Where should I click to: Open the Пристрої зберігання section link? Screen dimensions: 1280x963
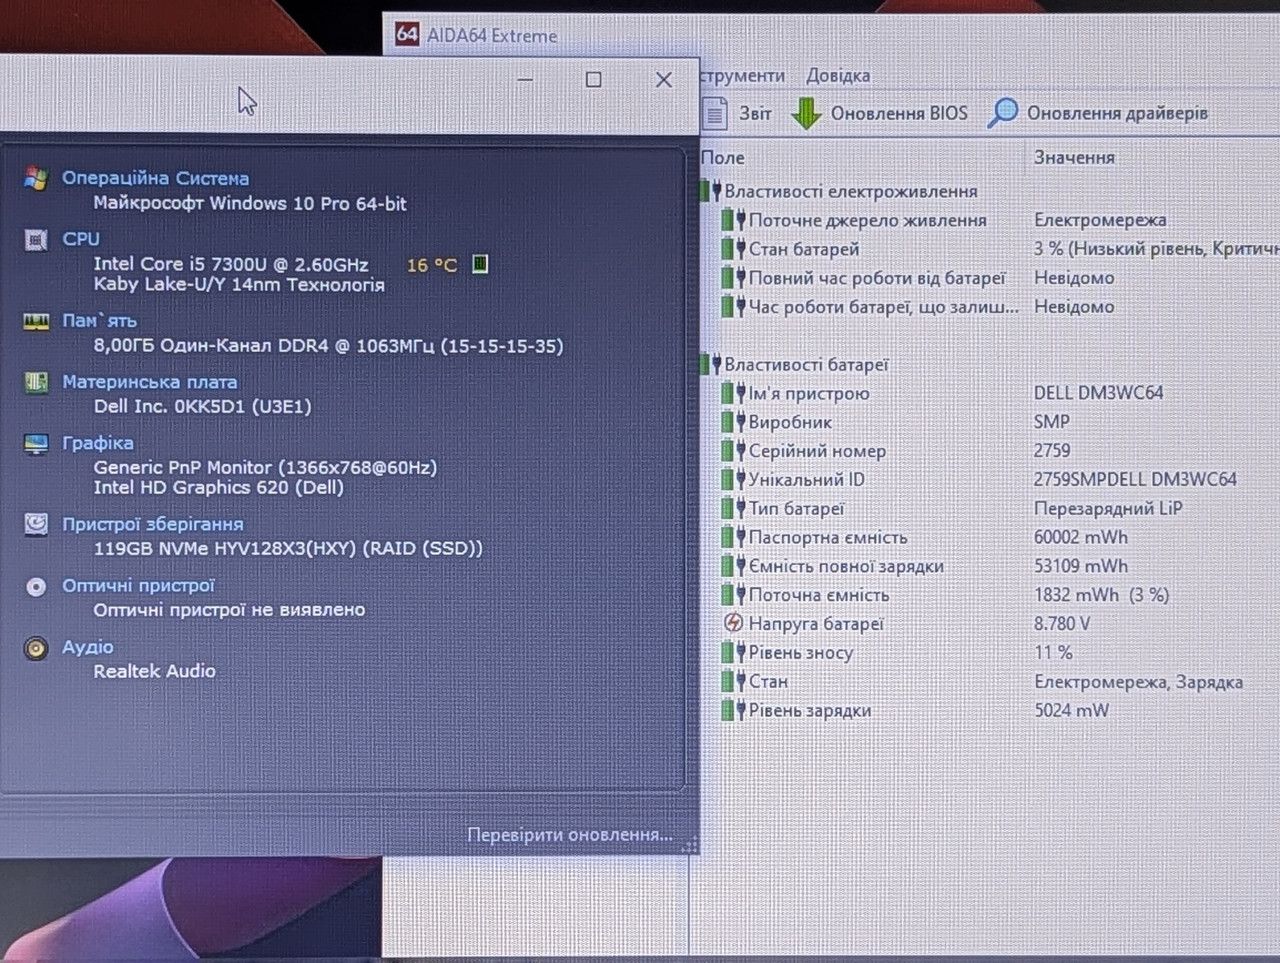click(152, 524)
